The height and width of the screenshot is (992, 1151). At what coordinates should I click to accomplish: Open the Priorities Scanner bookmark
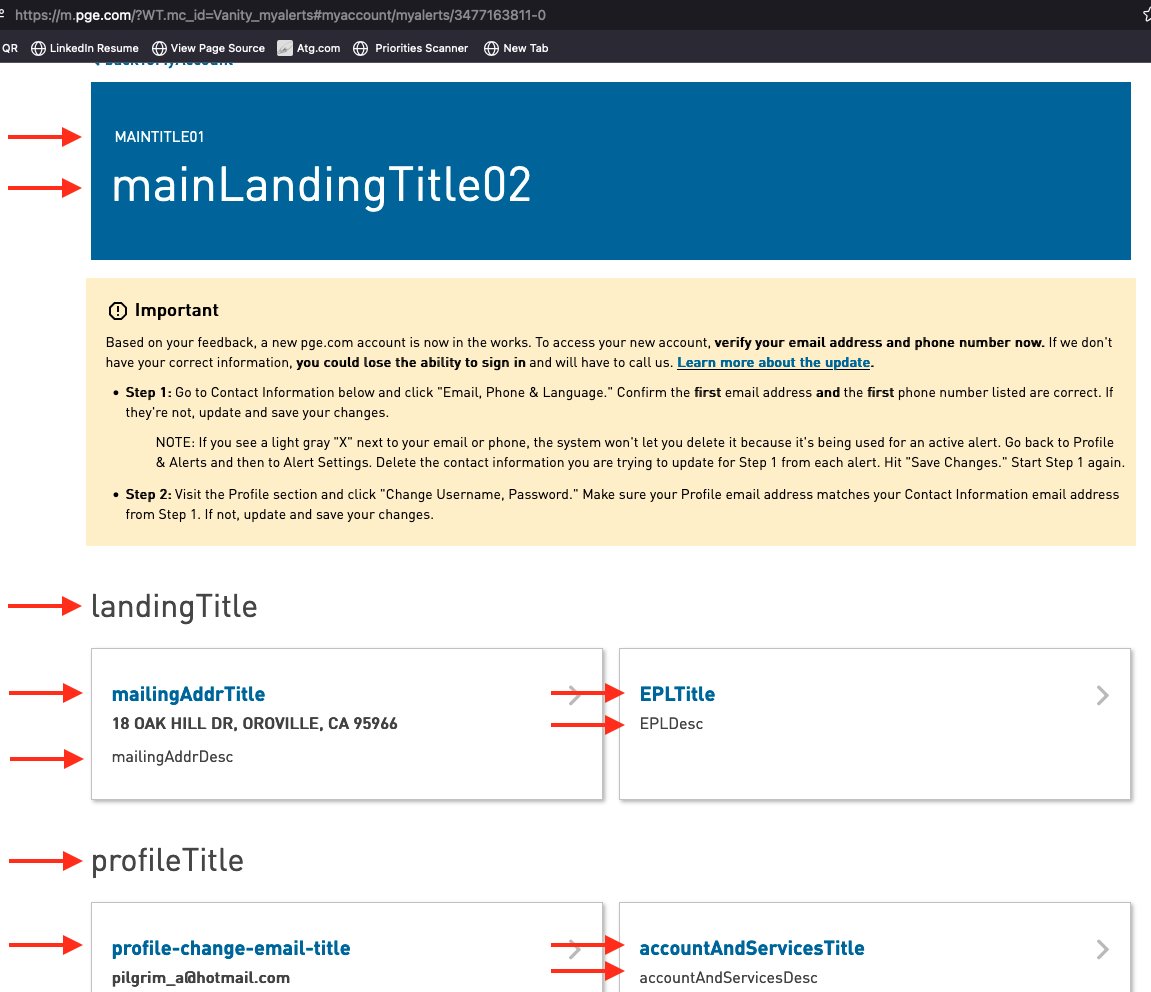click(x=410, y=48)
